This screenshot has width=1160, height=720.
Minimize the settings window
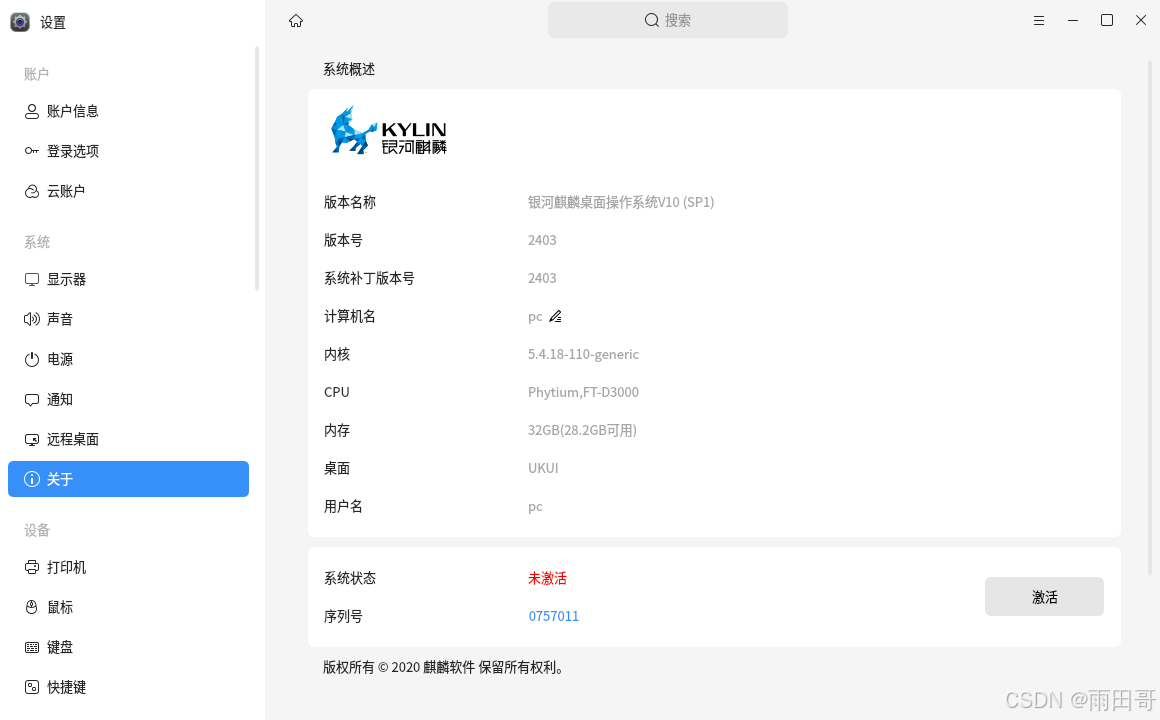coord(1073,21)
